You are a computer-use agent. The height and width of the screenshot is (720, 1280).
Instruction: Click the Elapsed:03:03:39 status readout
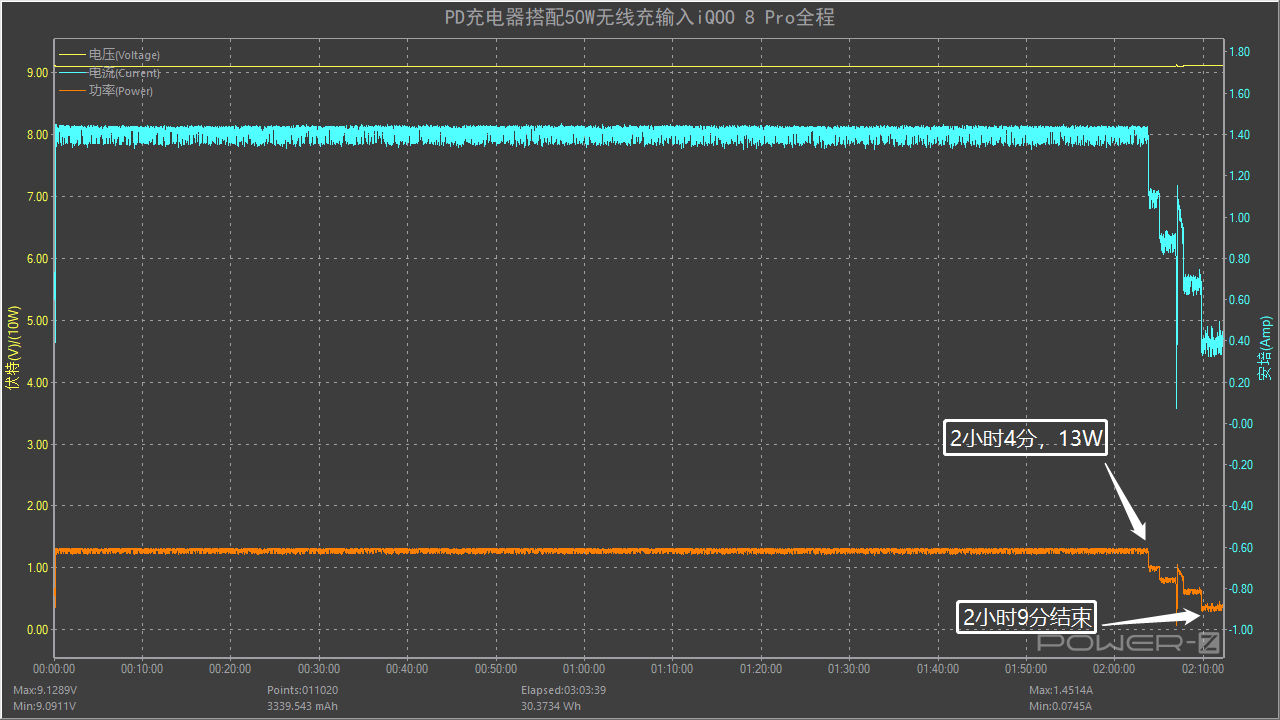point(563,690)
